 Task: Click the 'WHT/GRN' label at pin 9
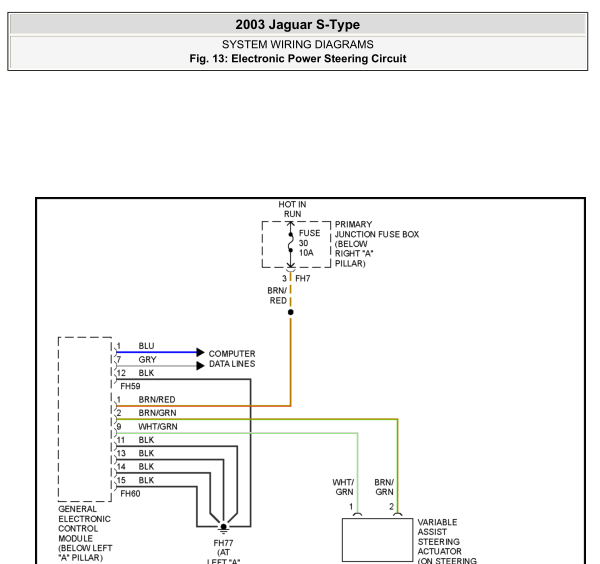pos(158,427)
